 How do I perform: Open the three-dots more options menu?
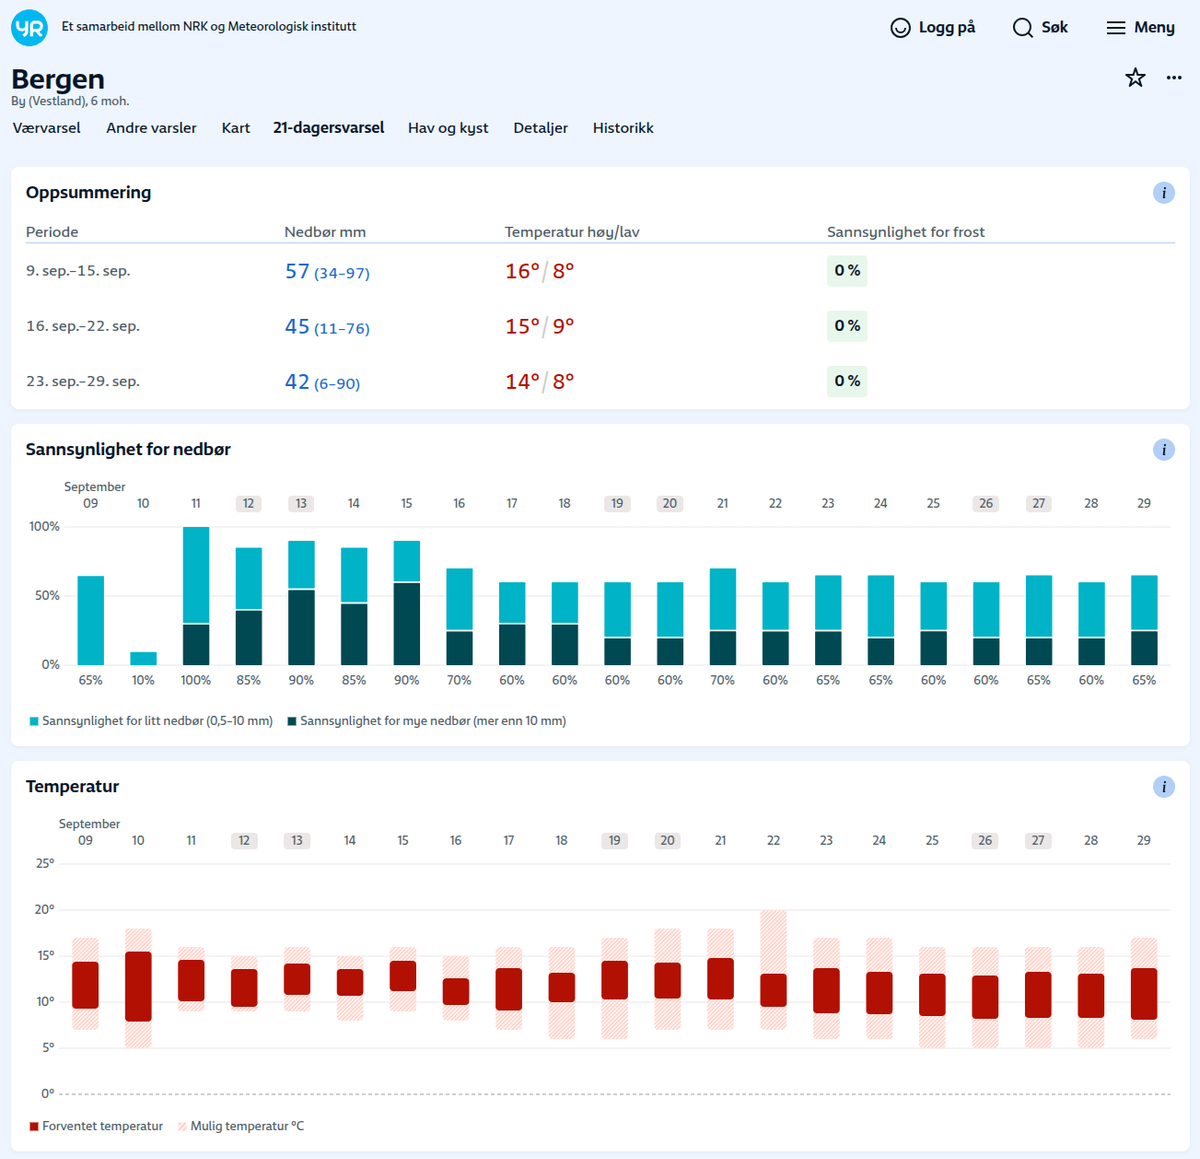coord(1174,78)
